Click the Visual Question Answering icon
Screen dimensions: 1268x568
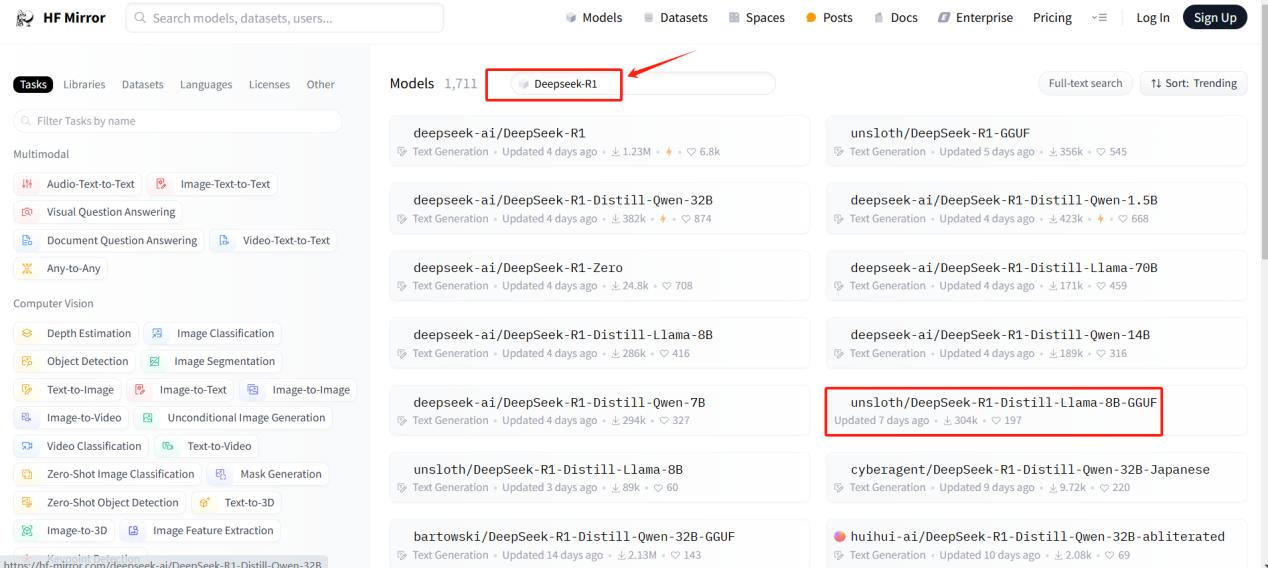click(x=27, y=212)
